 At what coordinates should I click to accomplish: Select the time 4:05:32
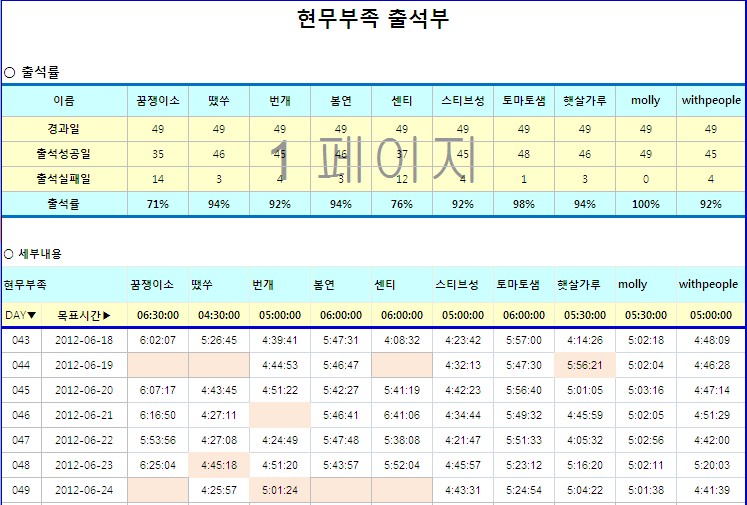coord(585,440)
